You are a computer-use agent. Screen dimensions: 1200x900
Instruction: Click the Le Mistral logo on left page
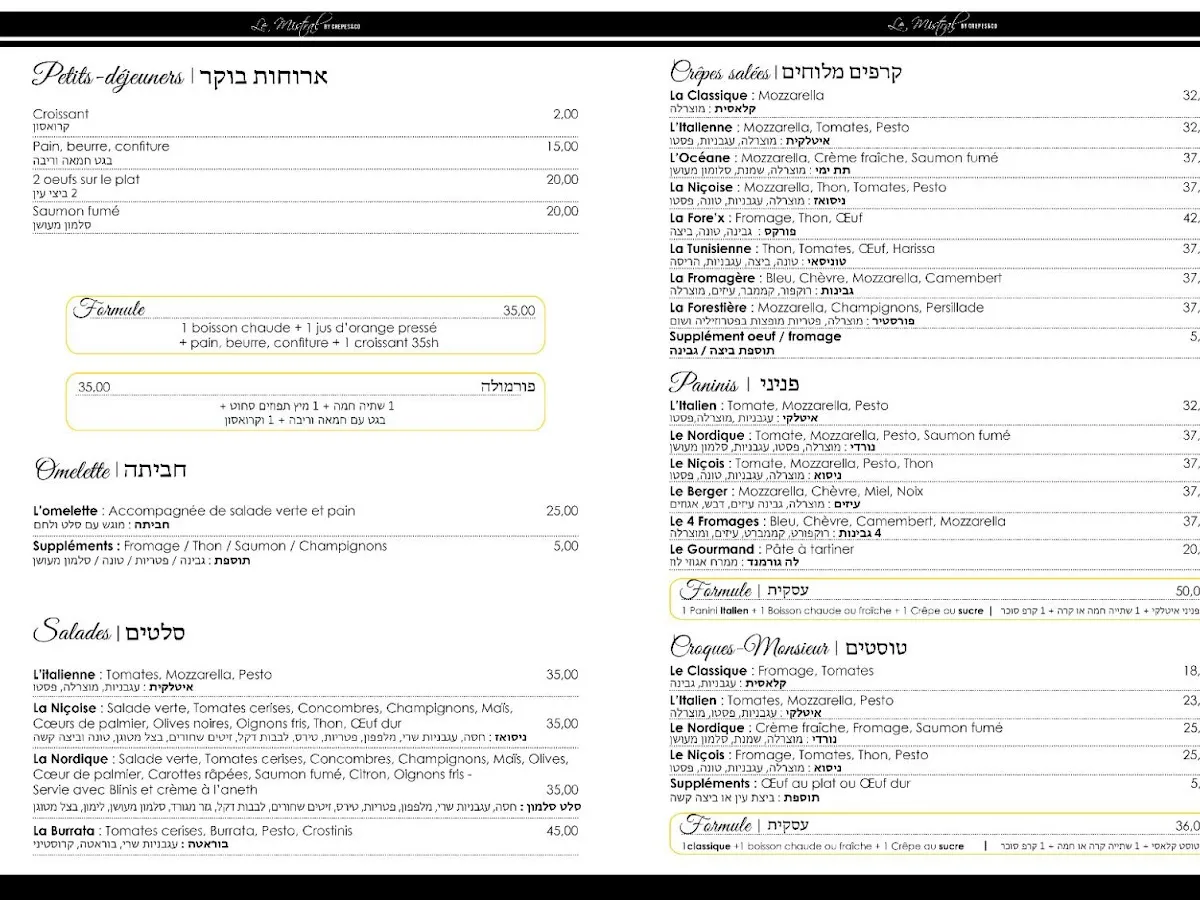click(303, 25)
